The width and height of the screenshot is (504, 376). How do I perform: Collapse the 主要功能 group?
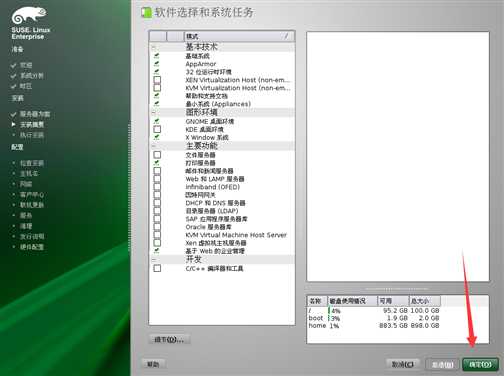(154, 146)
